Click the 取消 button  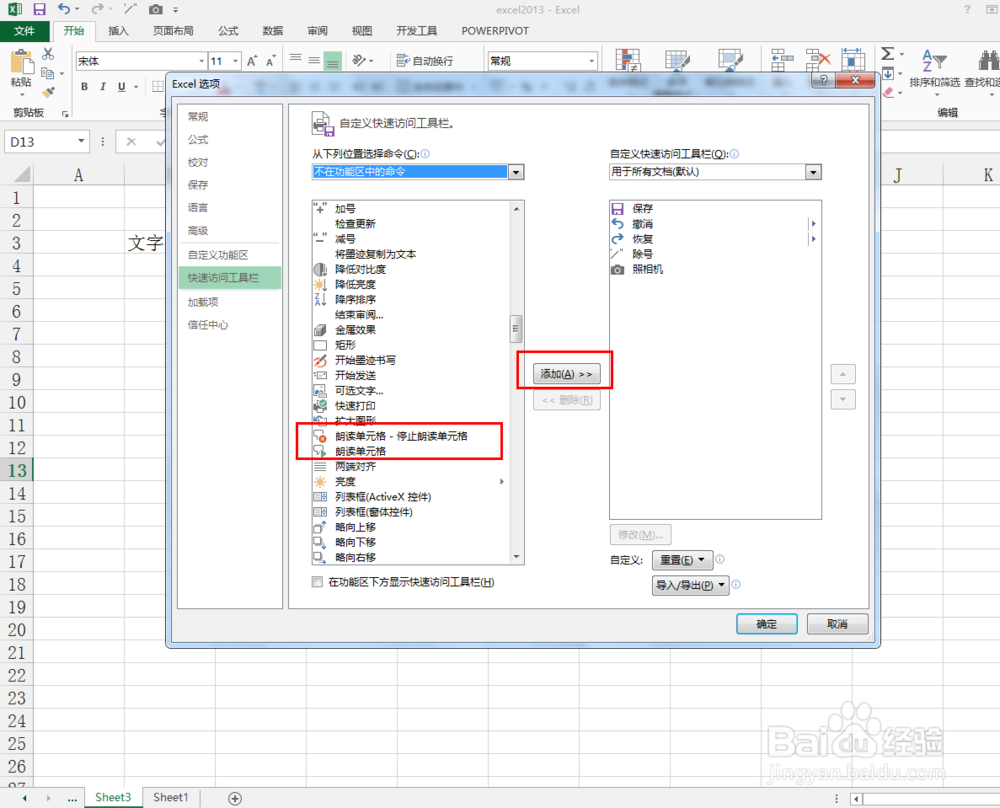point(837,624)
